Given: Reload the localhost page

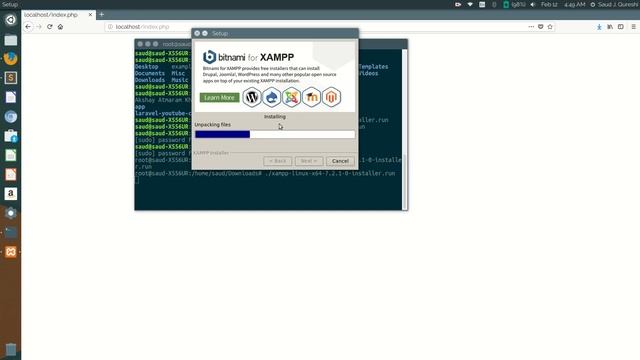Looking at the screenshot, I should point(49,27).
